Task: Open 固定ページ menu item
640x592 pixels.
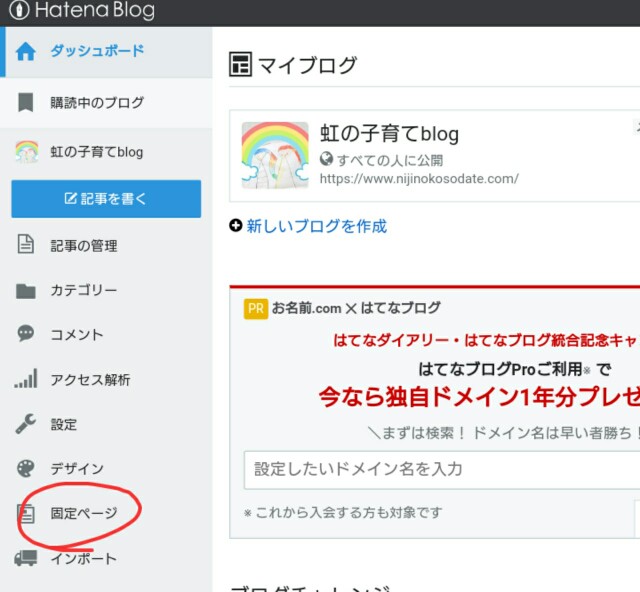Action: click(84, 513)
